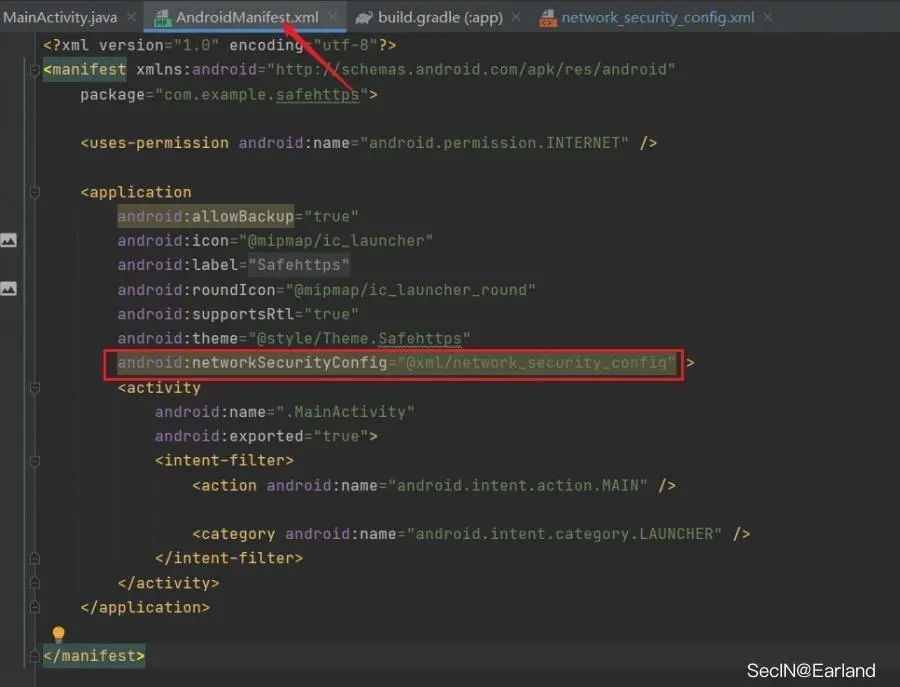Switch to the MainActivity.java tab
This screenshot has width=900, height=687.
(x=60, y=17)
